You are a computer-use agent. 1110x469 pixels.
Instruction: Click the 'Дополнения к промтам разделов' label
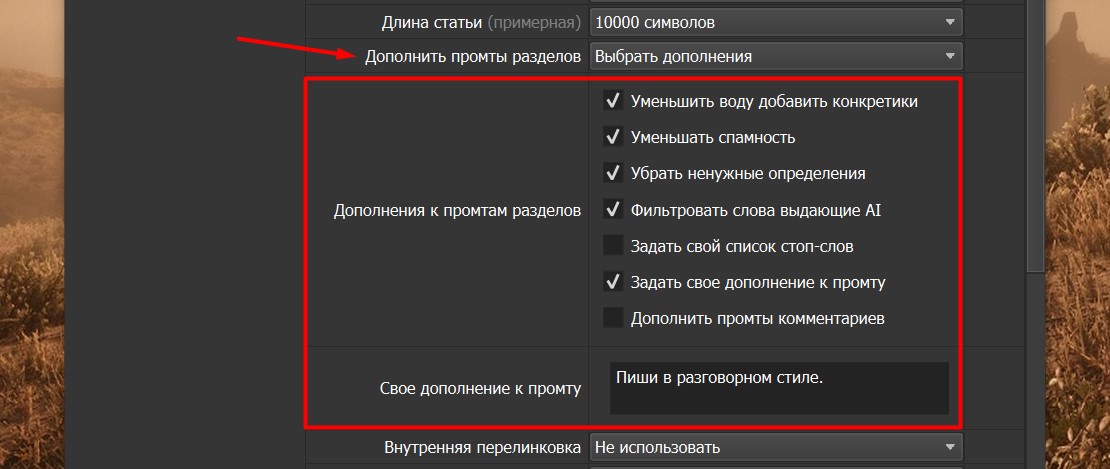(x=457, y=211)
